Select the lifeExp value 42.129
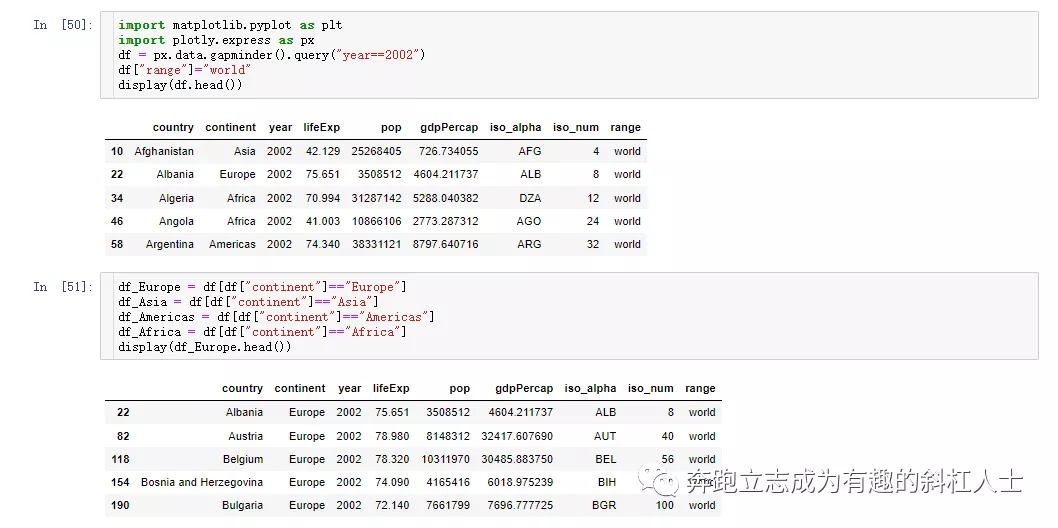Screen dimensions: 1058x528 [323, 151]
